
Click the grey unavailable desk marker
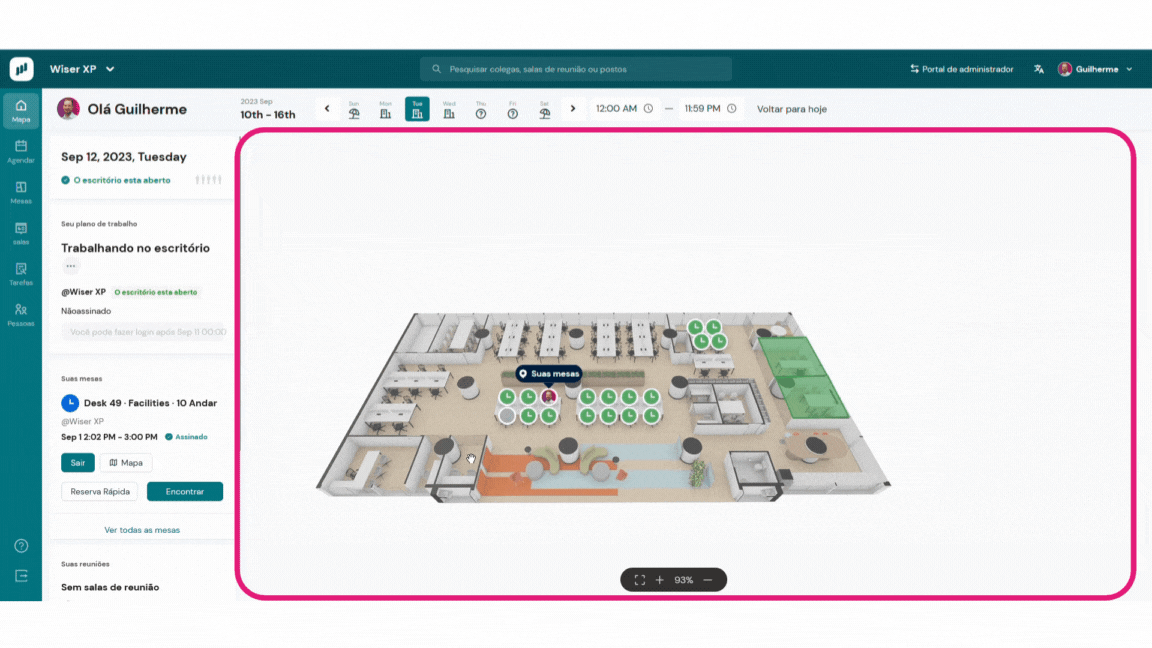tap(507, 416)
